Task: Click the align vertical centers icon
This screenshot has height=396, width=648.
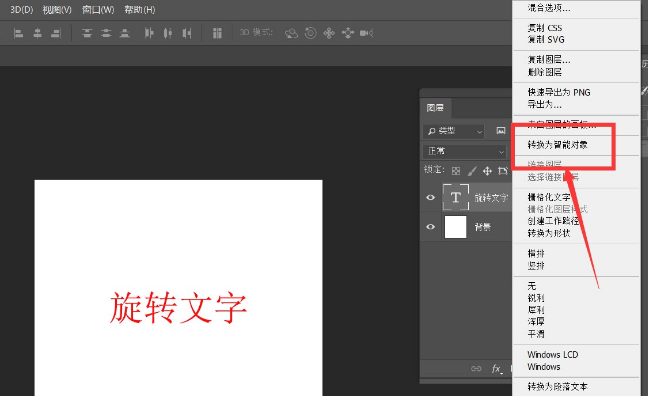Action: [x=106, y=33]
